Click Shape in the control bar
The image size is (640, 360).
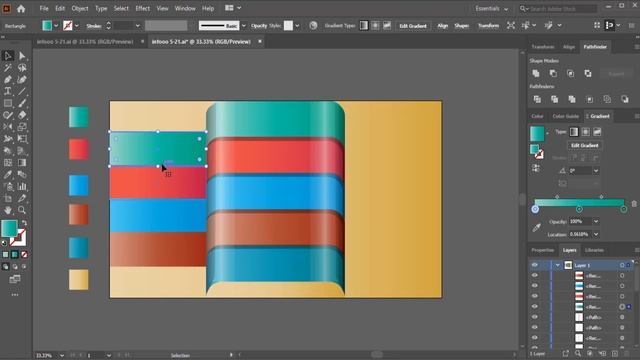pyautogui.click(x=462, y=26)
